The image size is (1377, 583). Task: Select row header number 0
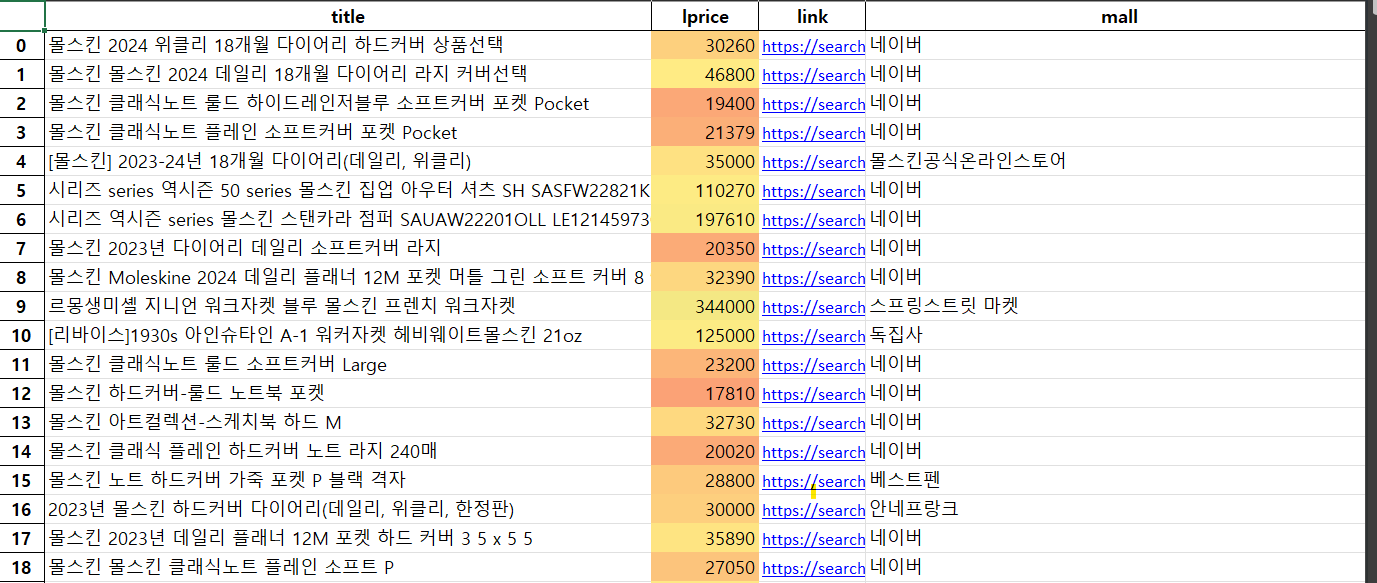pos(19,45)
